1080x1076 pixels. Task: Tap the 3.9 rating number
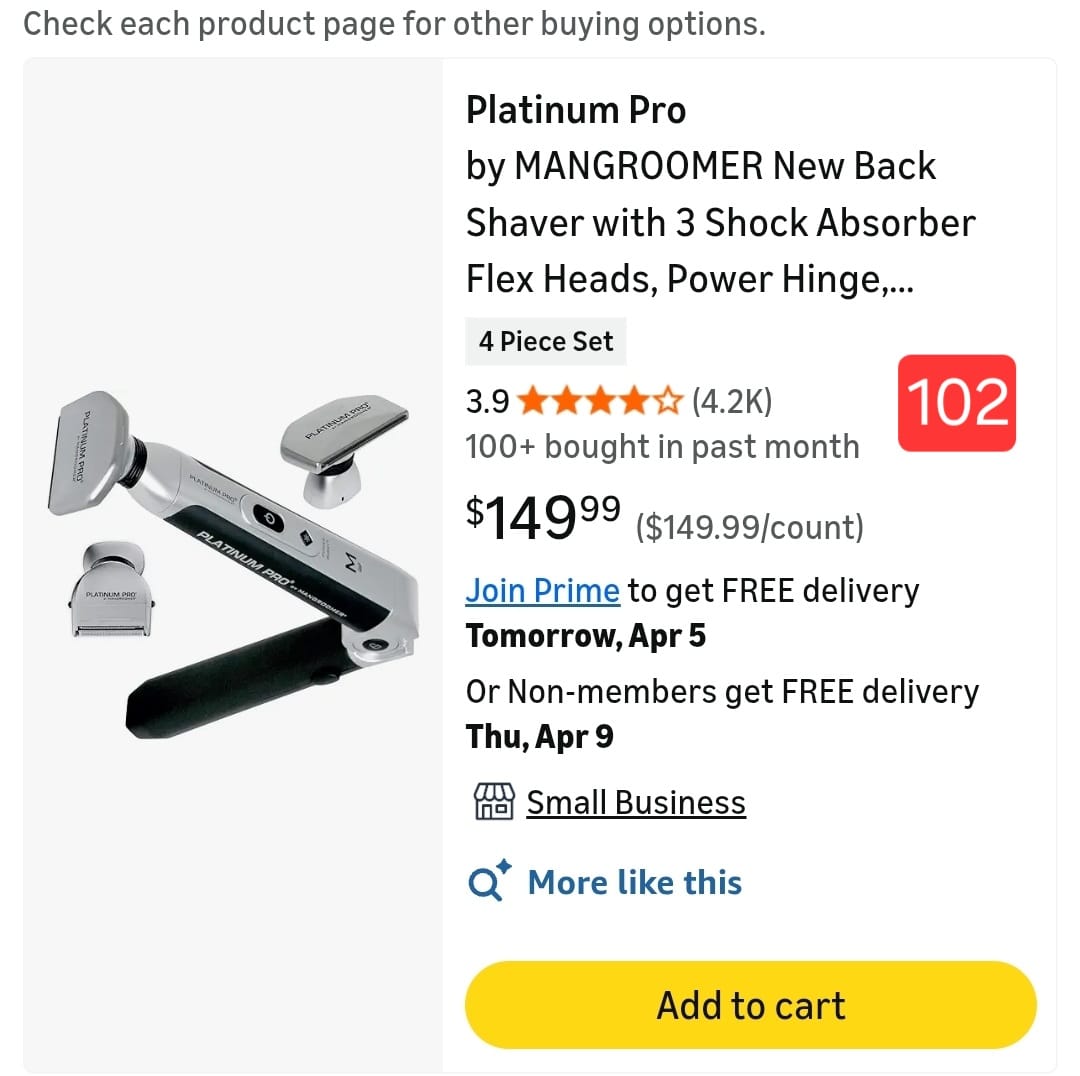tap(487, 402)
